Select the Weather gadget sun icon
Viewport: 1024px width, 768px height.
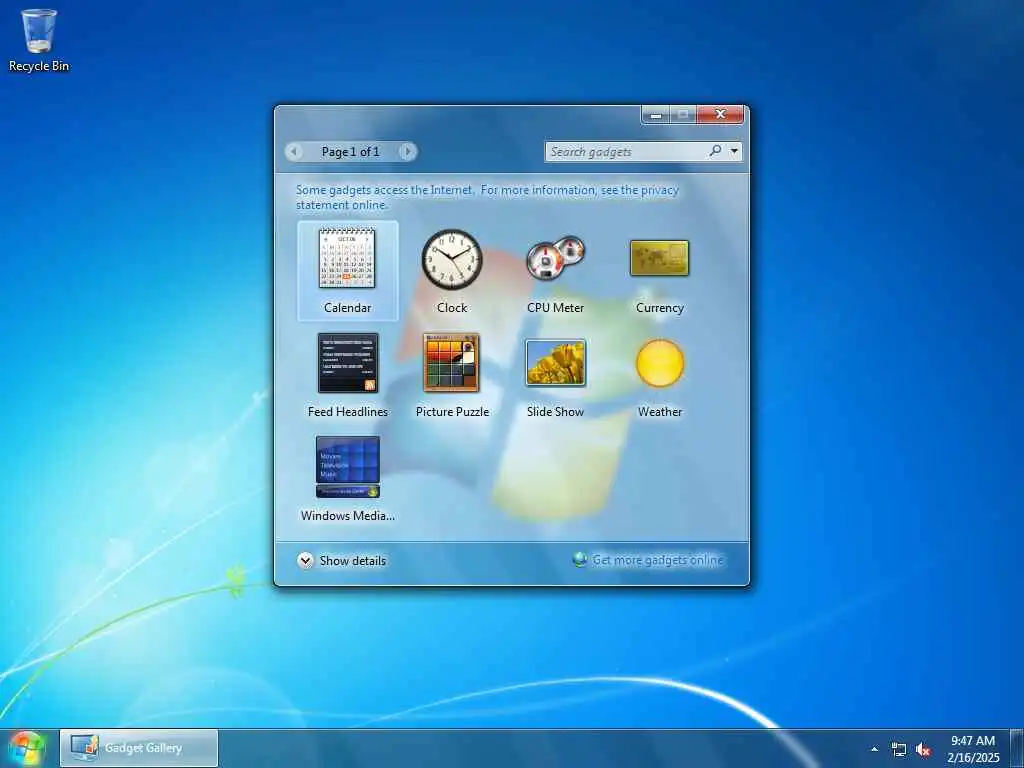click(660, 363)
